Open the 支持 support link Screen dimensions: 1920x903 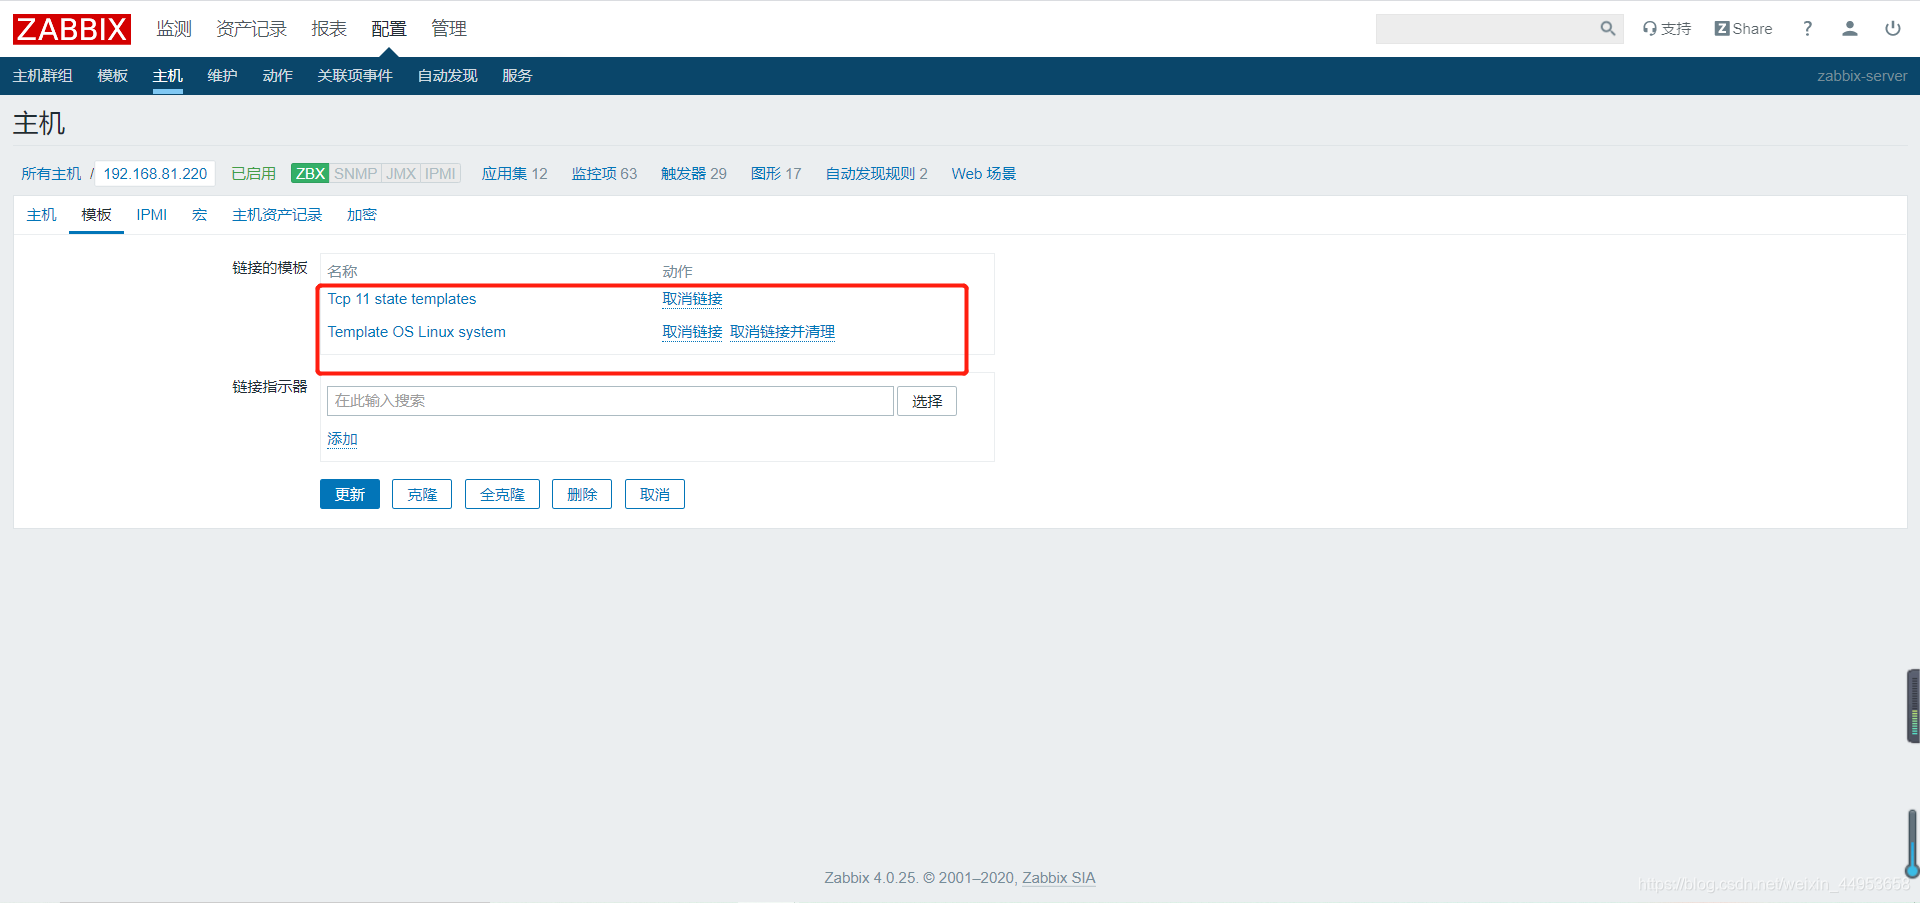(1667, 29)
